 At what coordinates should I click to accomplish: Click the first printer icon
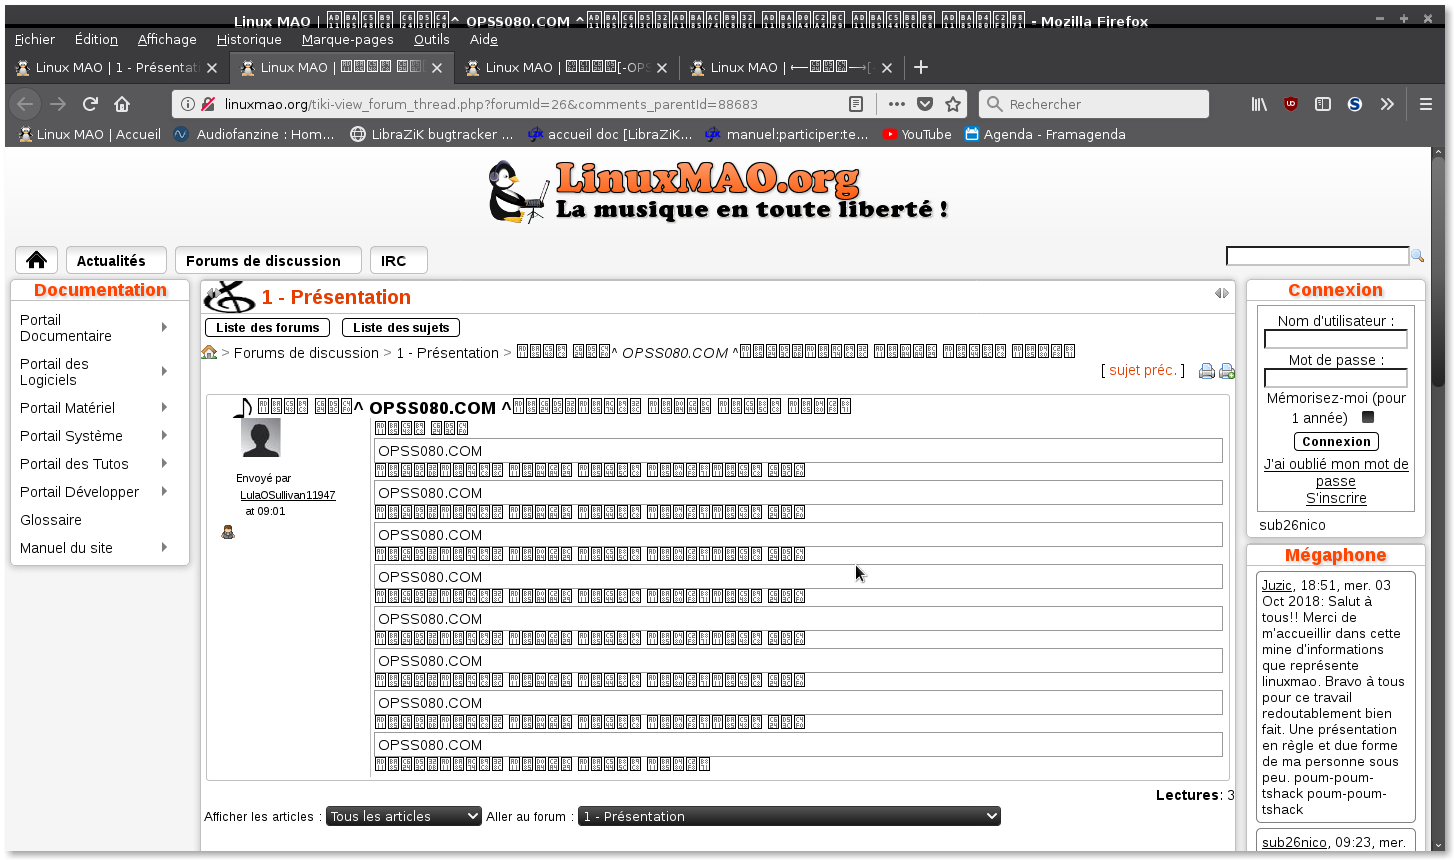coord(1207,371)
